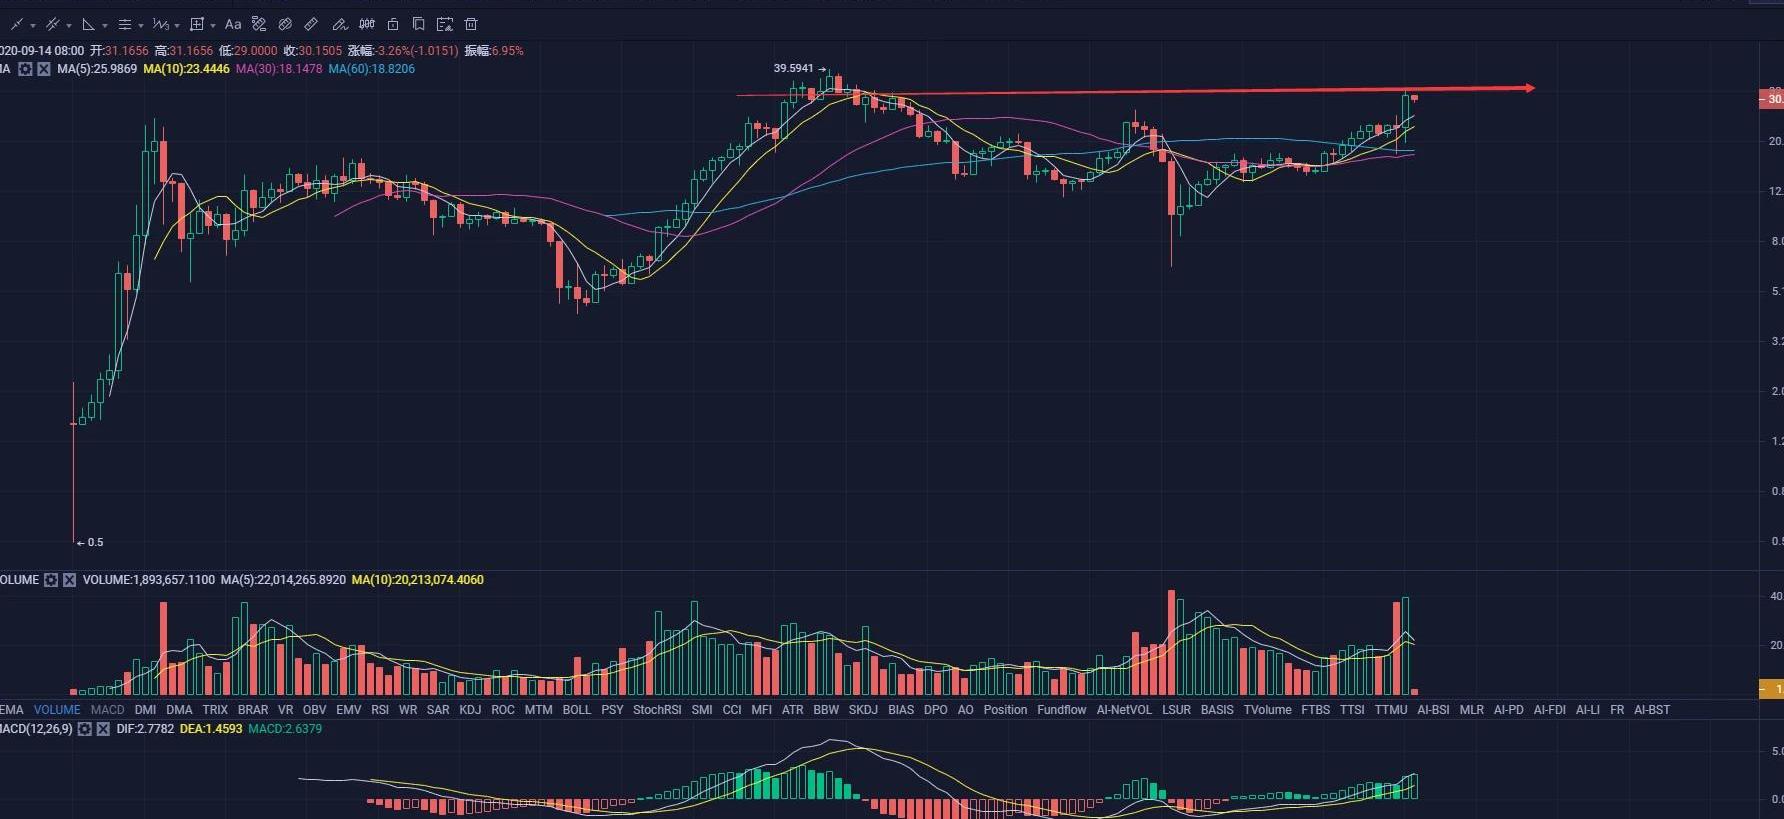Image resolution: width=1784 pixels, height=819 pixels.
Task: Click the red current price marker on axis
Action: 1771,99
